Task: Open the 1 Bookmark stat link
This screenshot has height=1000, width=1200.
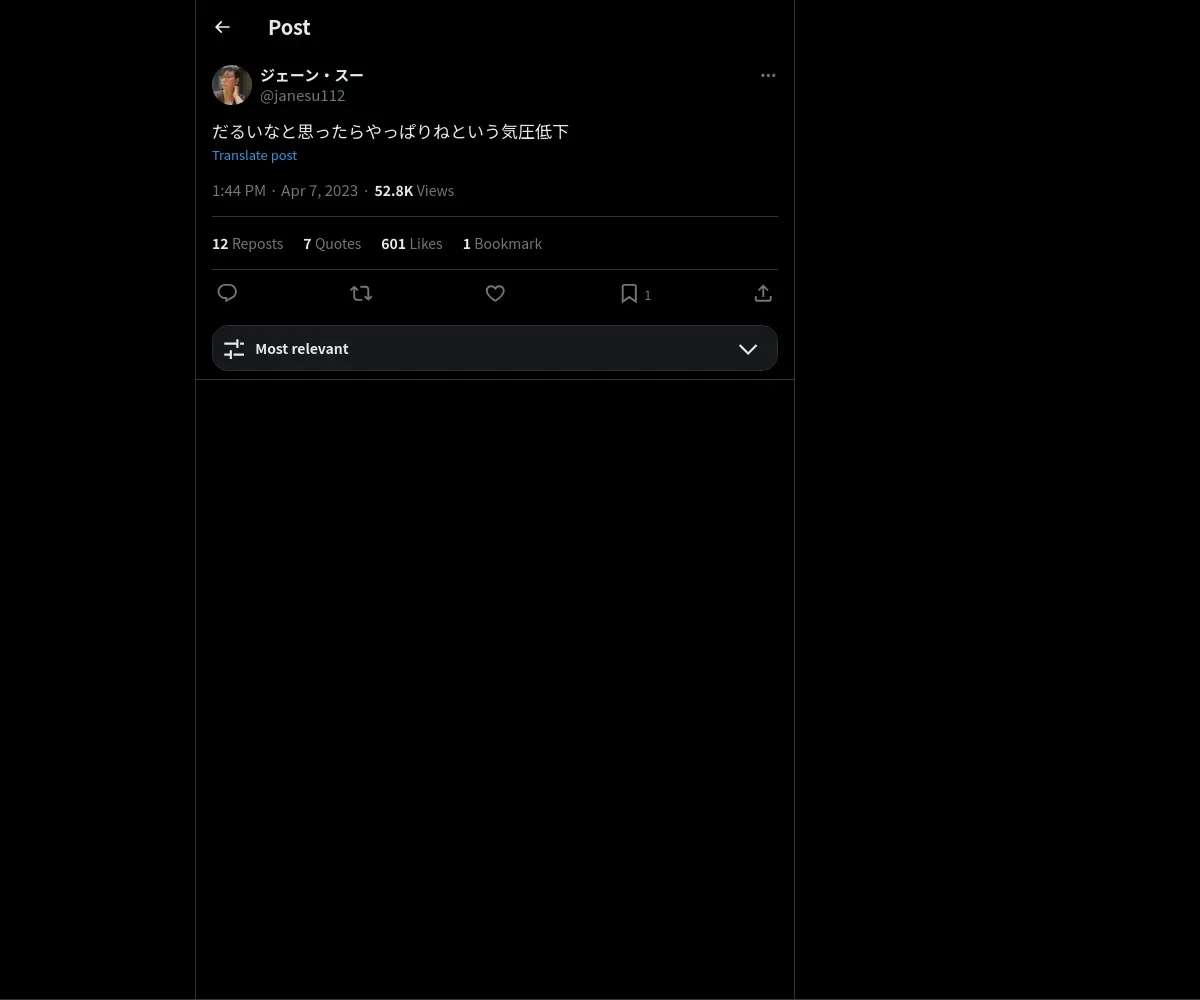Action: [x=502, y=243]
